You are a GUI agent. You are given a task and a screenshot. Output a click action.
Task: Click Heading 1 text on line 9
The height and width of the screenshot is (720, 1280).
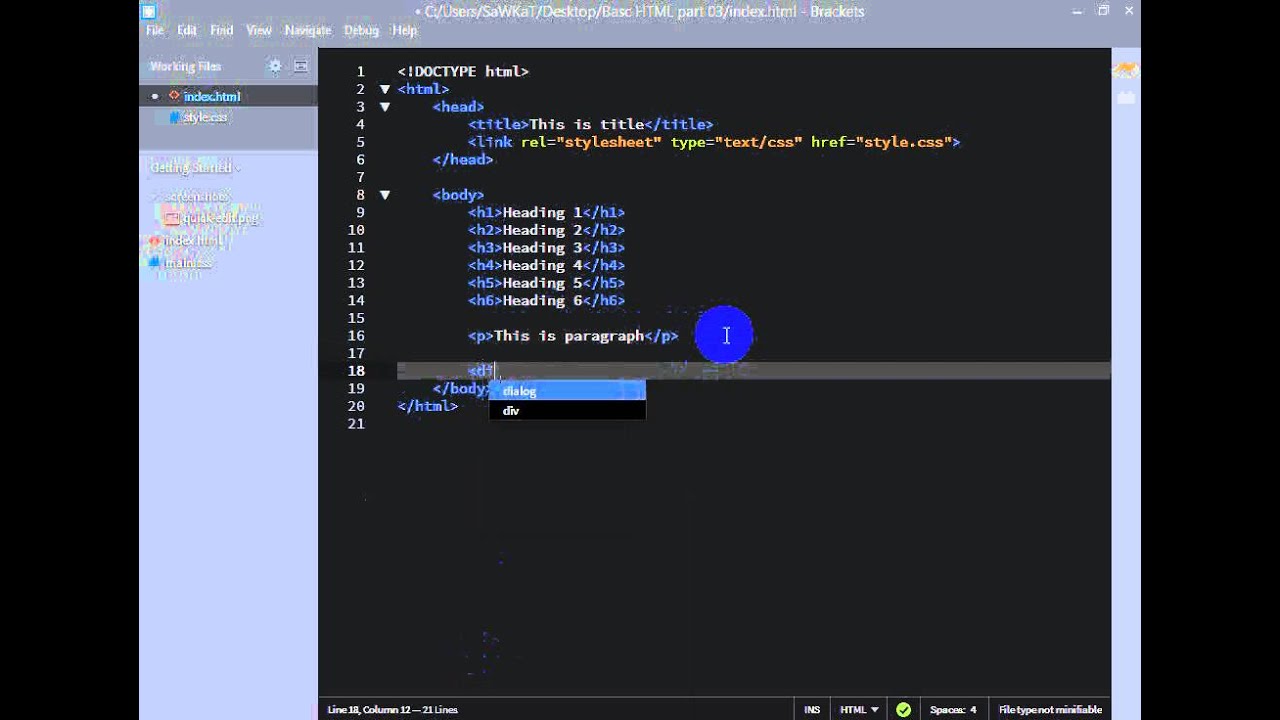[542, 213]
